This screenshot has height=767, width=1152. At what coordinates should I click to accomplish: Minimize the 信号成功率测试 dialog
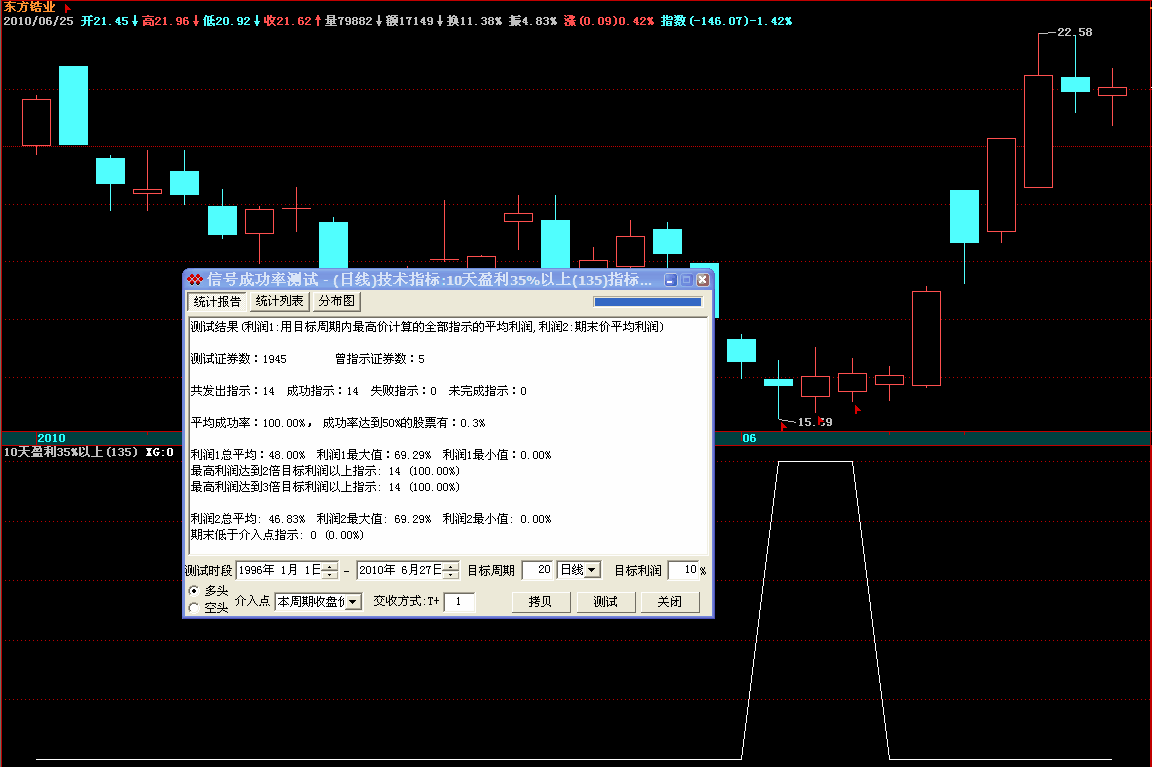[x=671, y=280]
